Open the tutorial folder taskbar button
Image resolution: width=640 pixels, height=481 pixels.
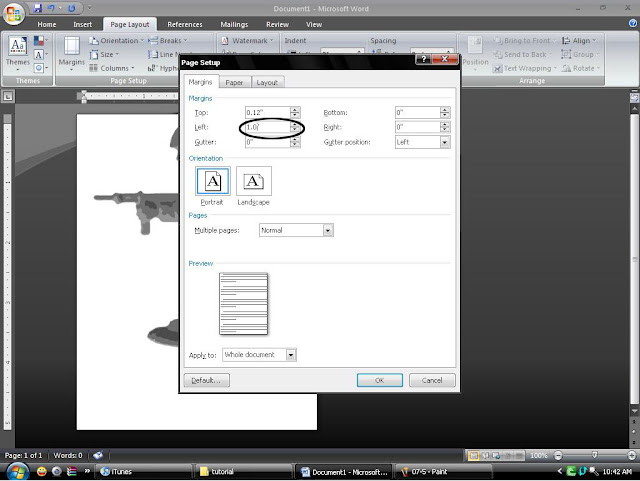pyautogui.click(x=244, y=472)
